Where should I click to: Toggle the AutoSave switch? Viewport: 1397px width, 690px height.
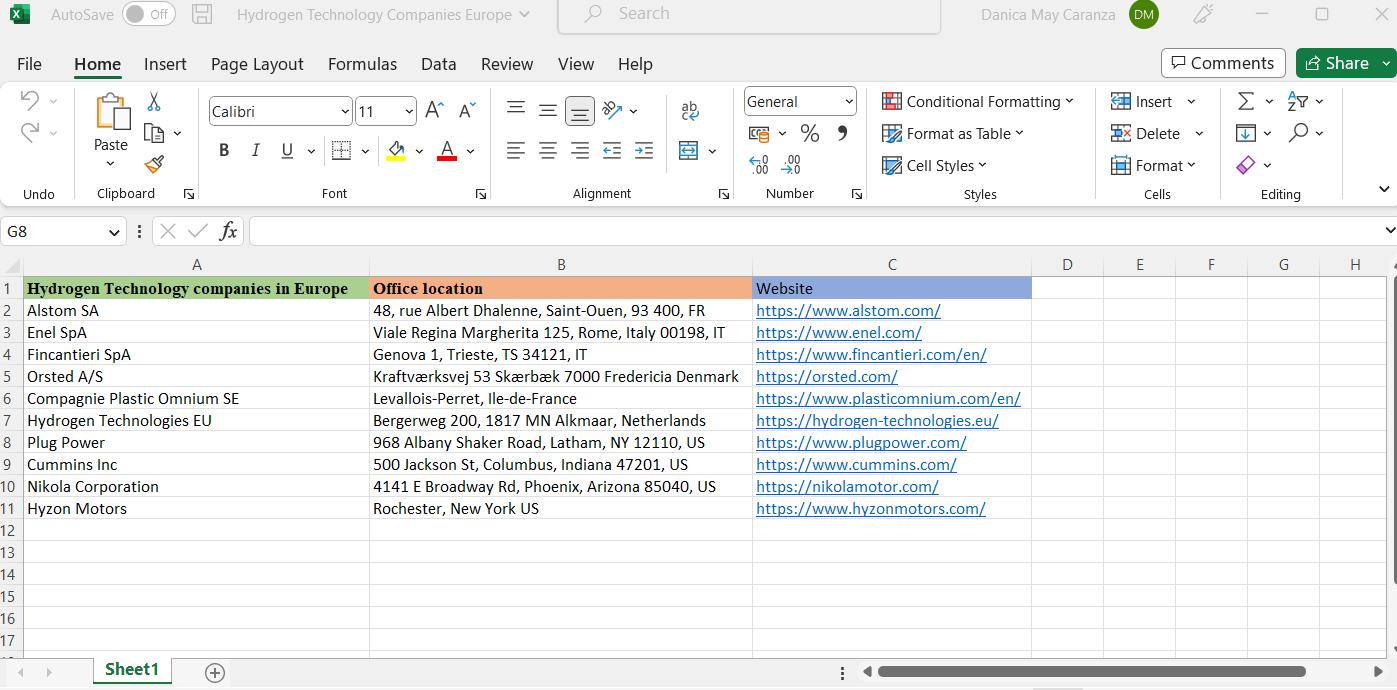[x=148, y=15]
